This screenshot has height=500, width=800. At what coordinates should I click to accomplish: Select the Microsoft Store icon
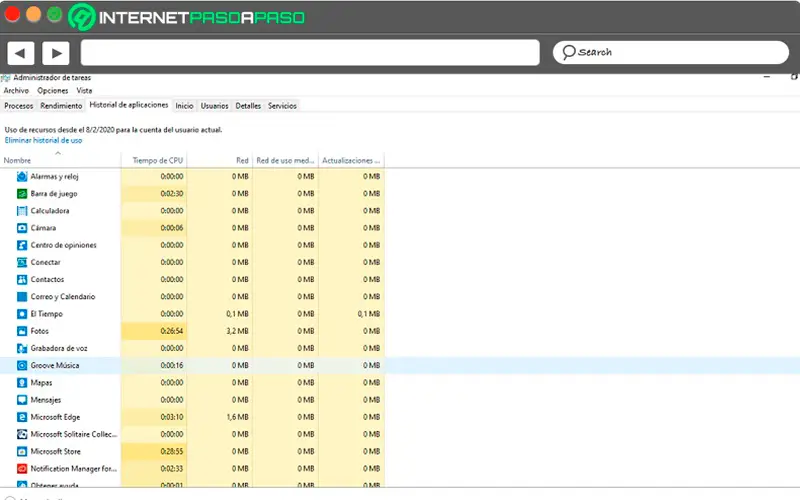pos(22,451)
